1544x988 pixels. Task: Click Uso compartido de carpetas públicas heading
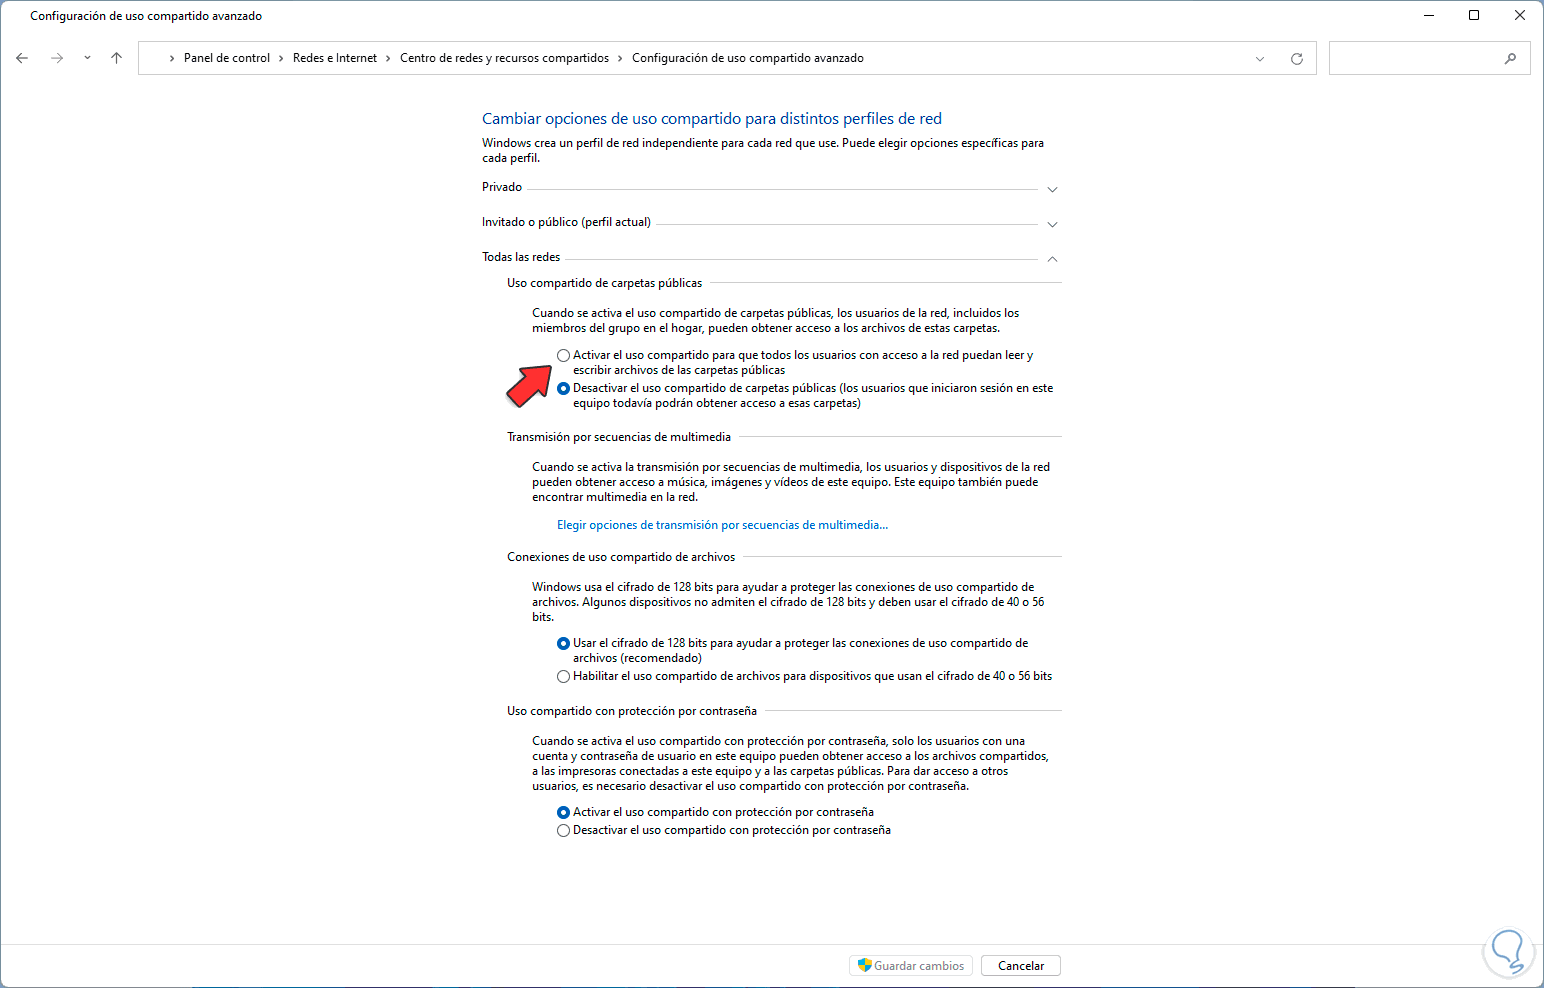(x=604, y=283)
